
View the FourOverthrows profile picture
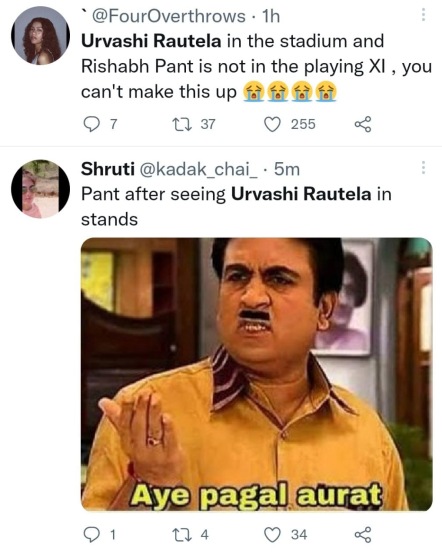[x=41, y=36]
